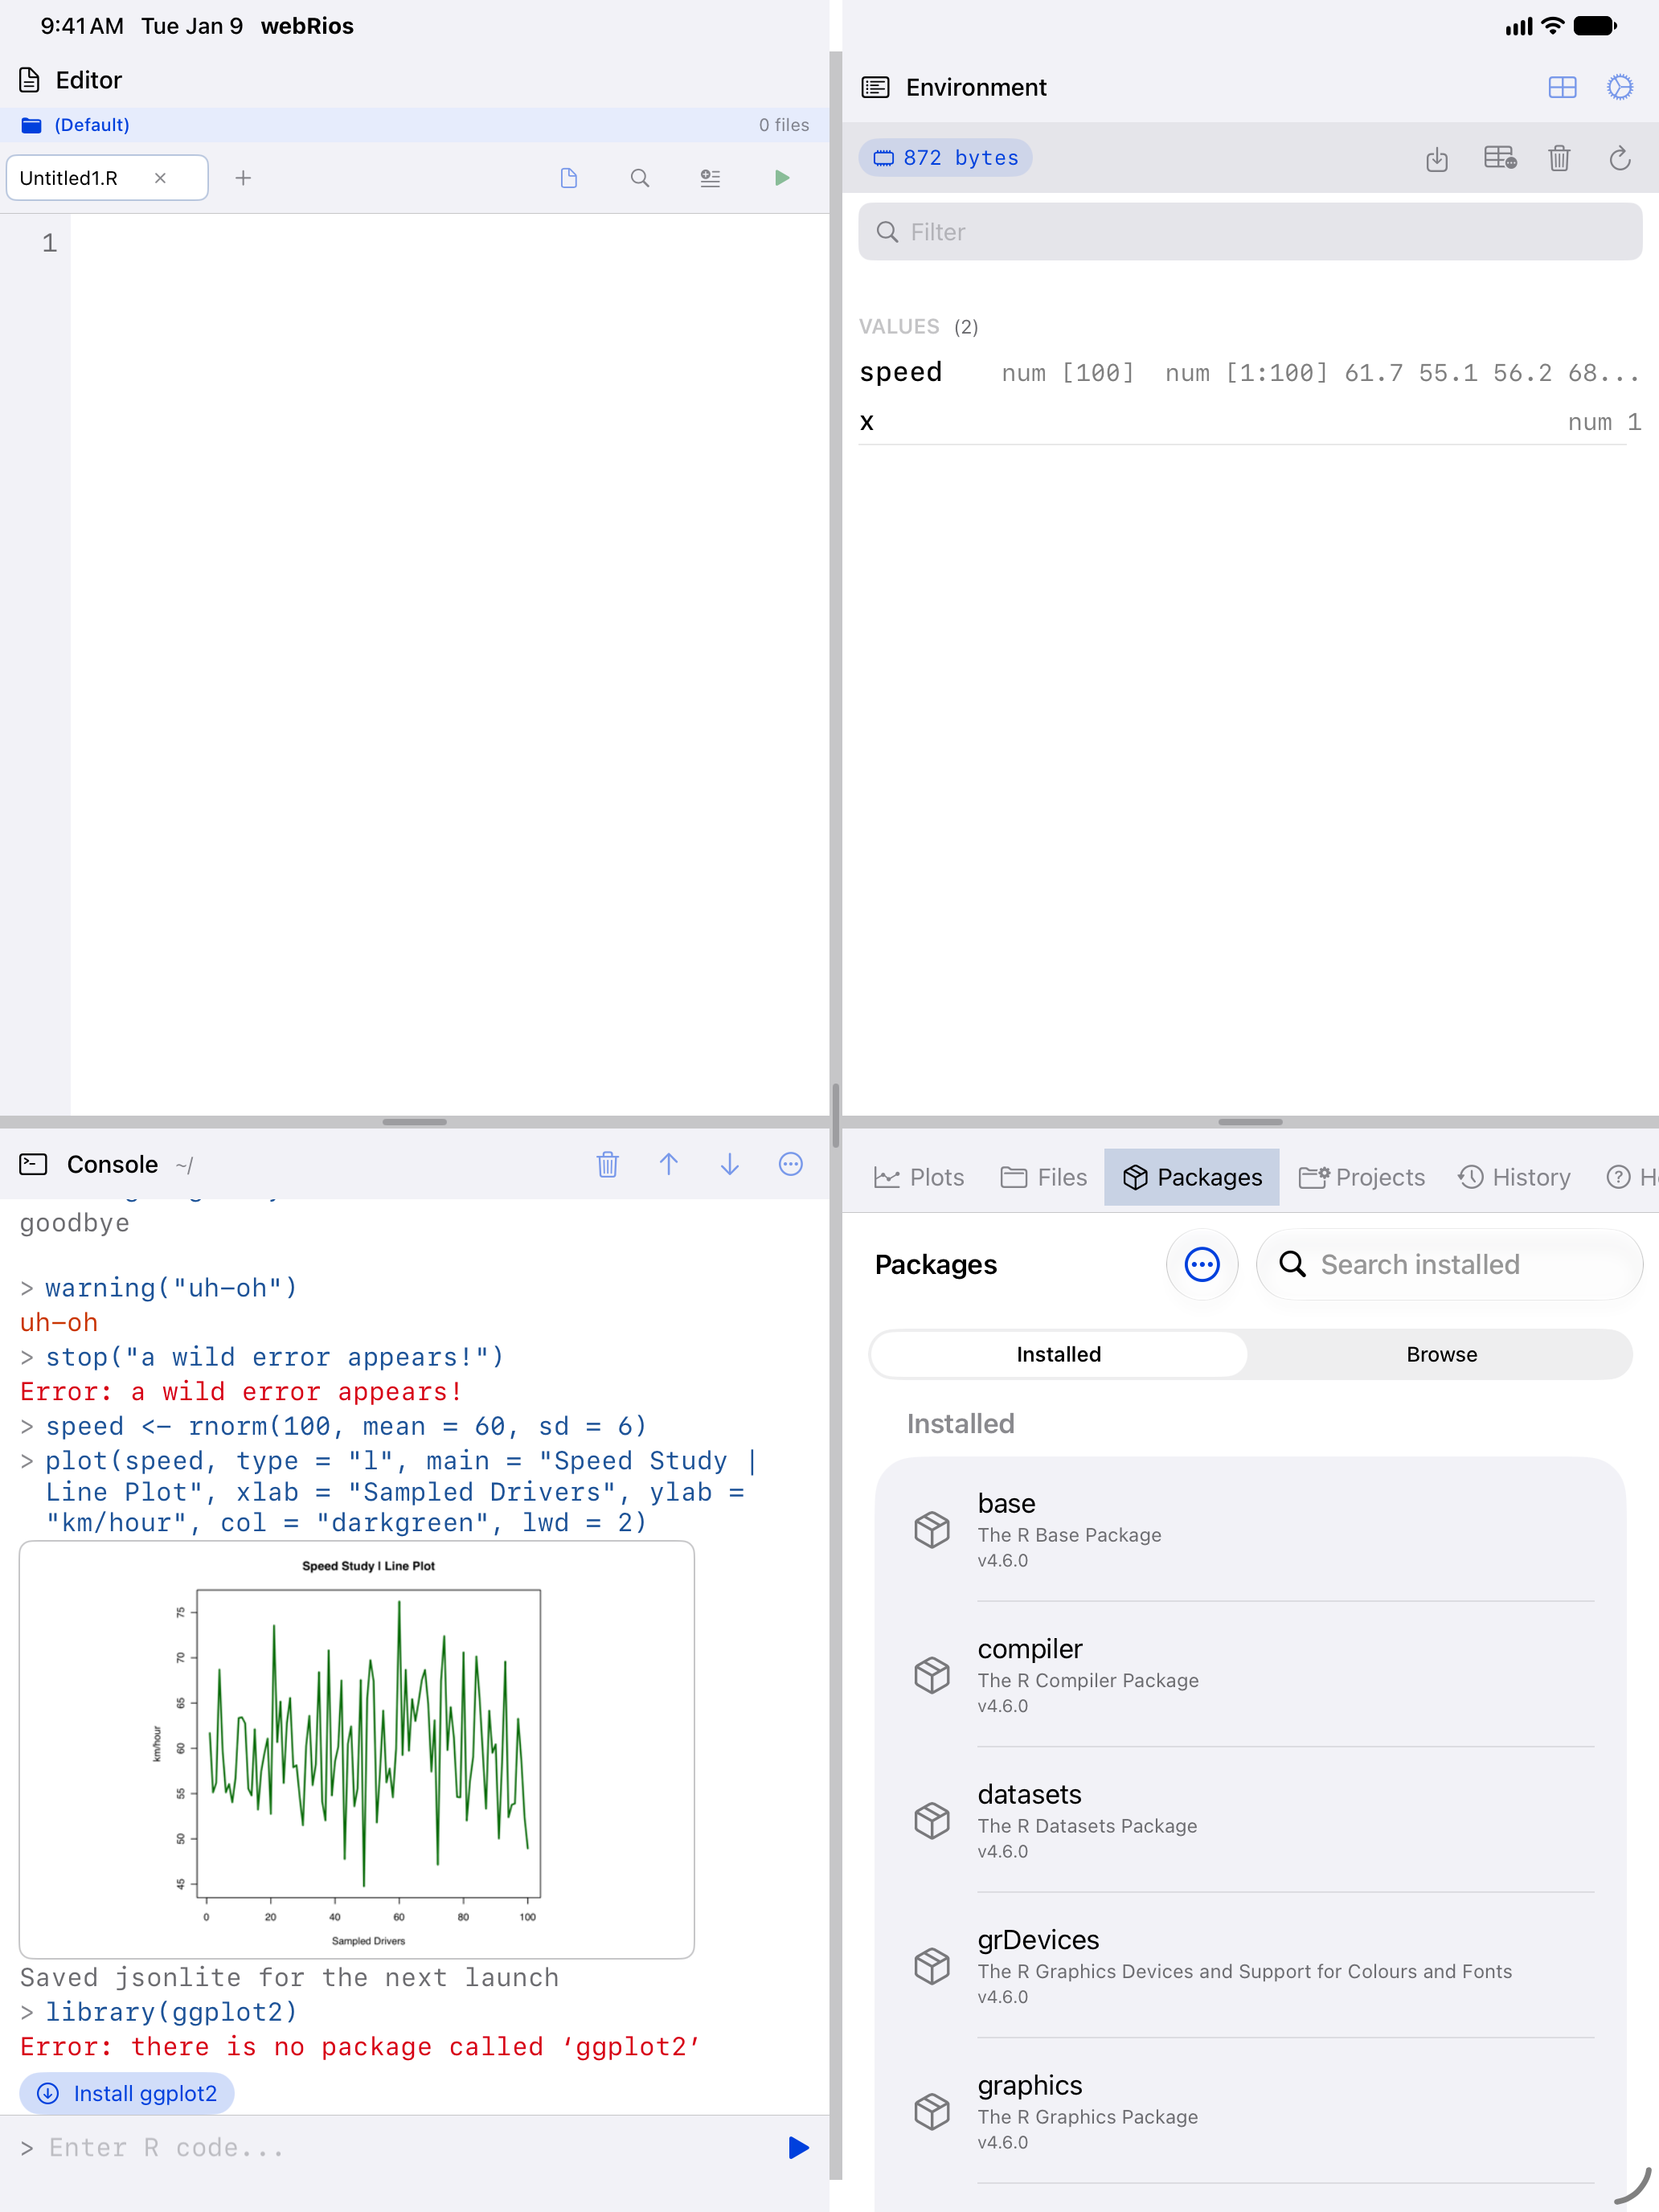The image size is (1659, 2212).
Task: Open the editor outline list icon
Action: coord(710,178)
